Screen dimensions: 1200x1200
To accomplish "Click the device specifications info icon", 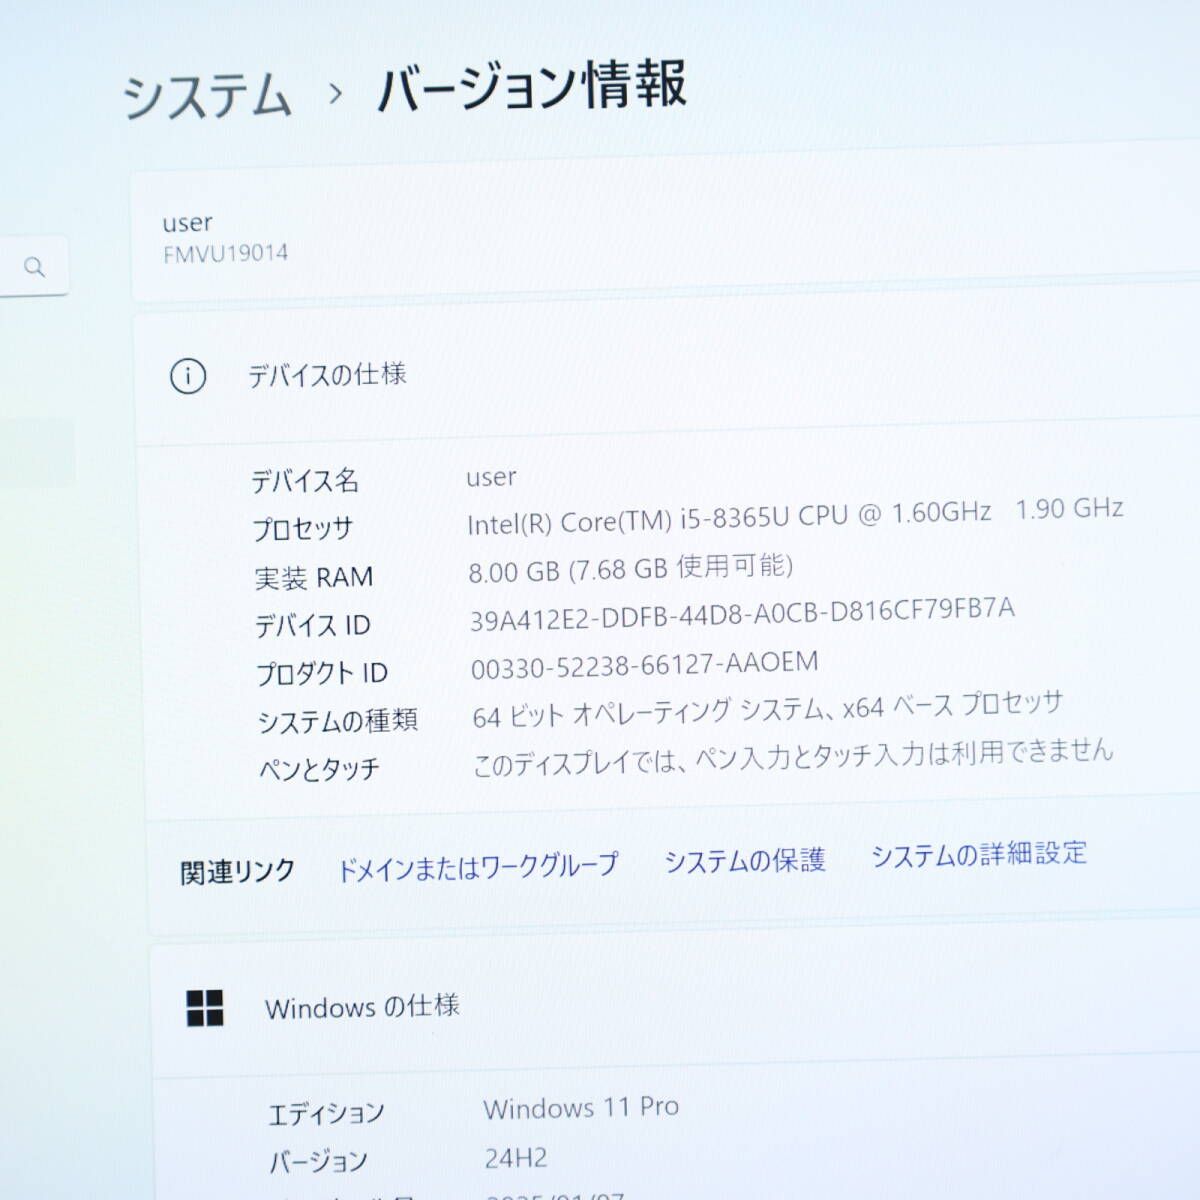I will [x=188, y=377].
